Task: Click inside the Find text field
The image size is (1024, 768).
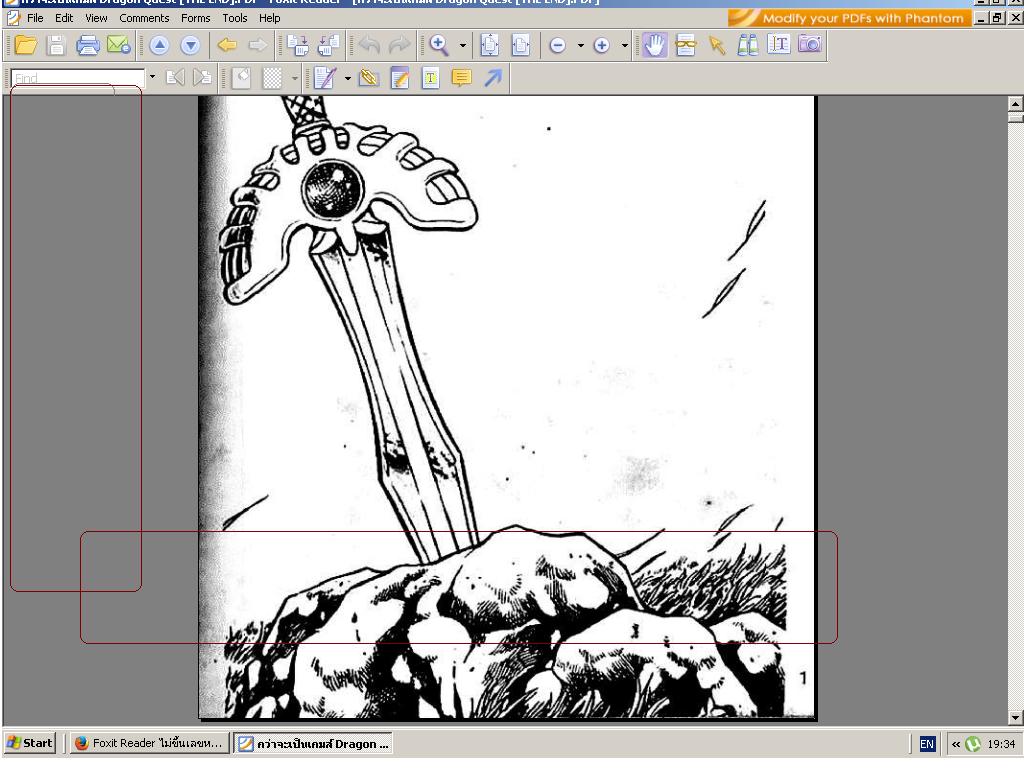Action: pos(78,78)
